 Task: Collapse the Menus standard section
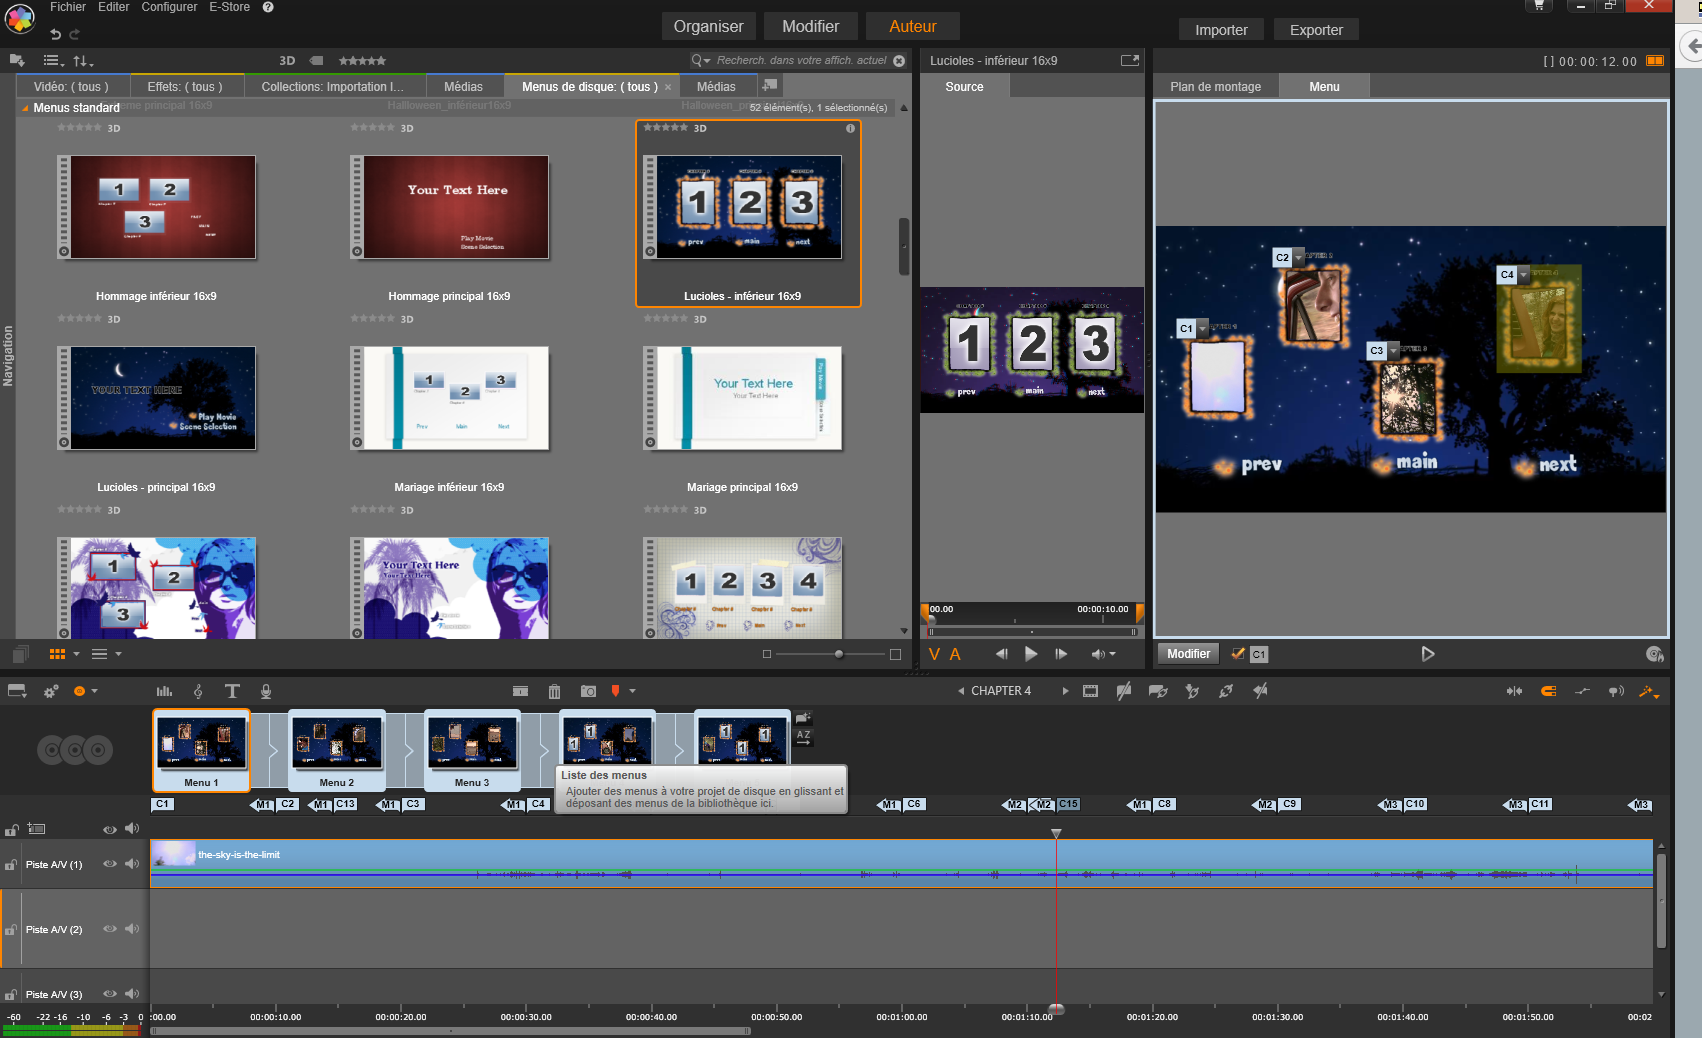pyautogui.click(x=24, y=108)
